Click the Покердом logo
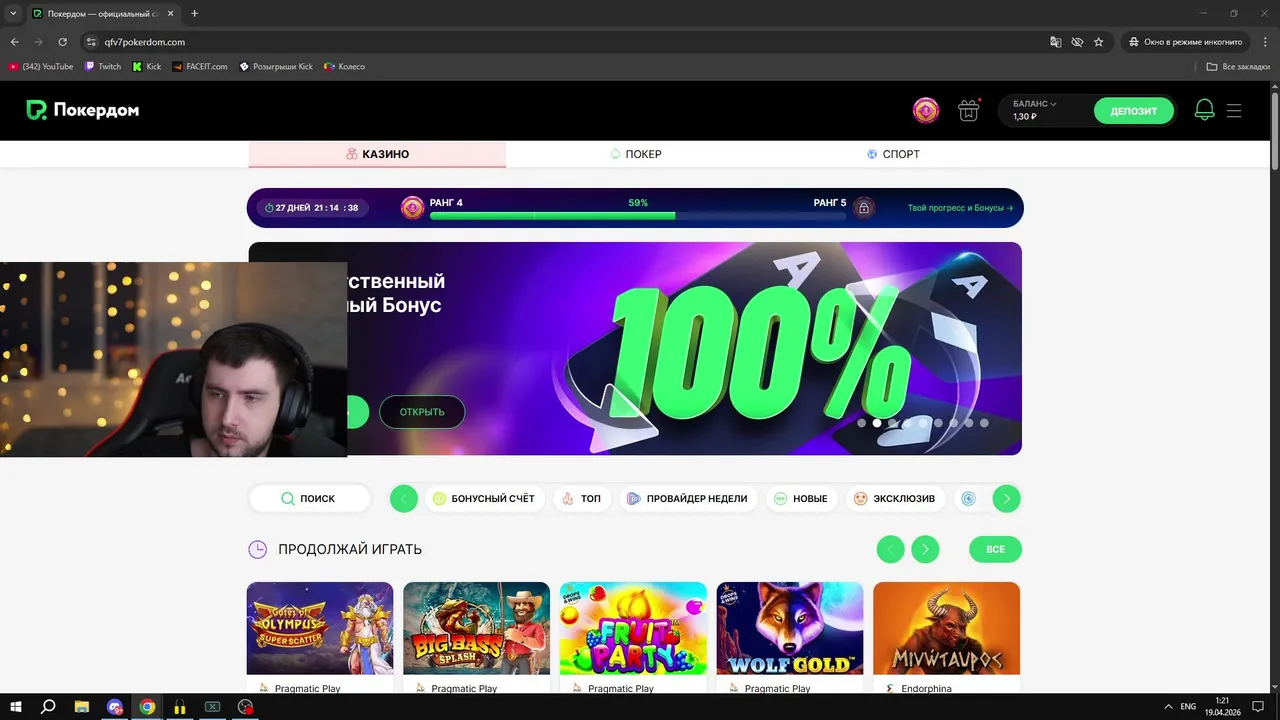 [x=82, y=110]
